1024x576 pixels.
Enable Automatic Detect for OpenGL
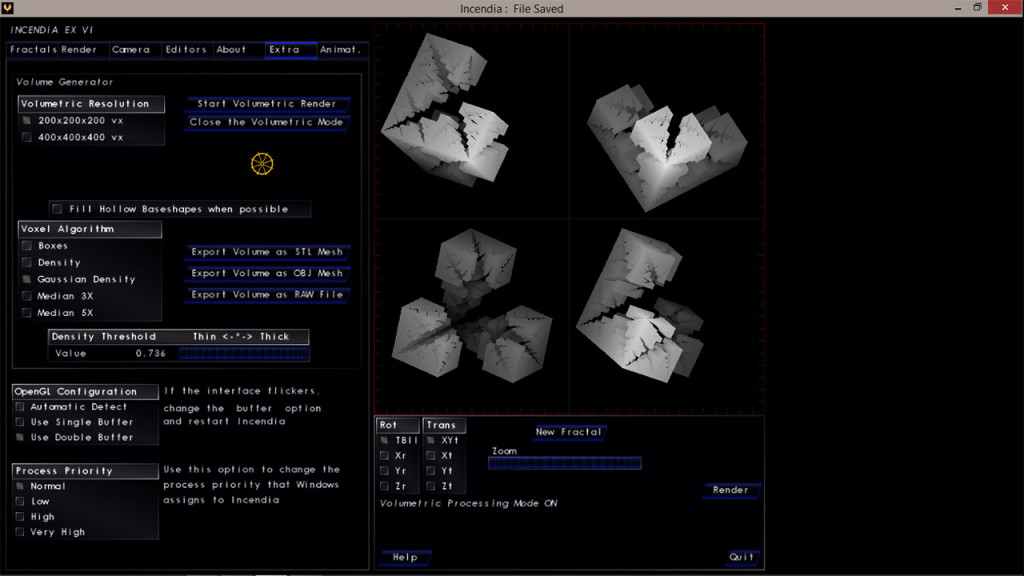click(x=20, y=407)
